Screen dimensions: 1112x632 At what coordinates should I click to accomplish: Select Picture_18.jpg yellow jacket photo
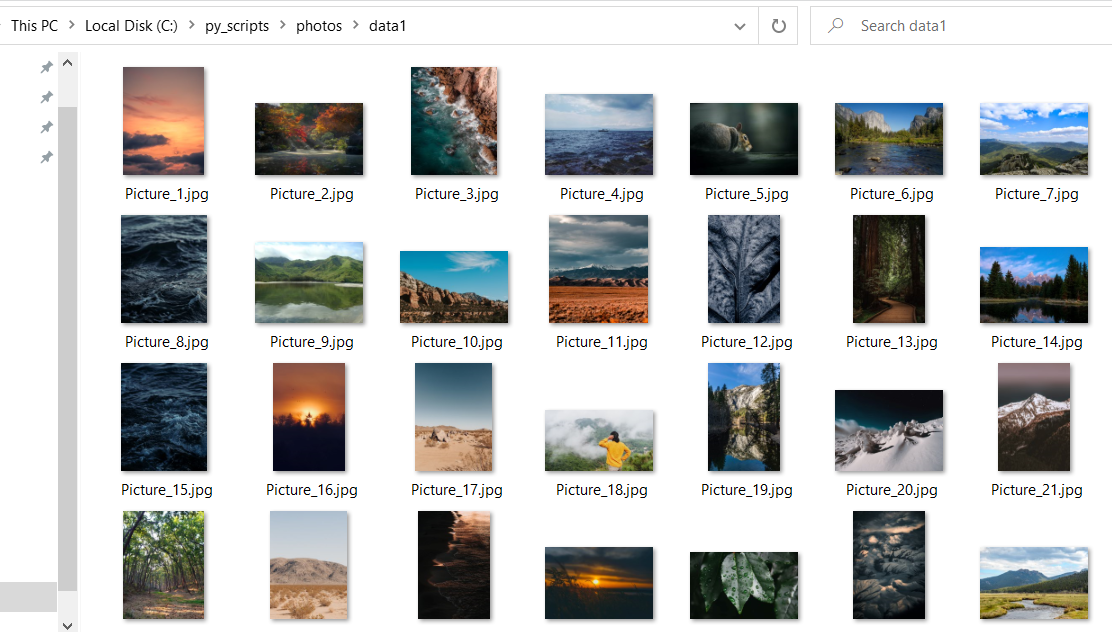coord(599,440)
